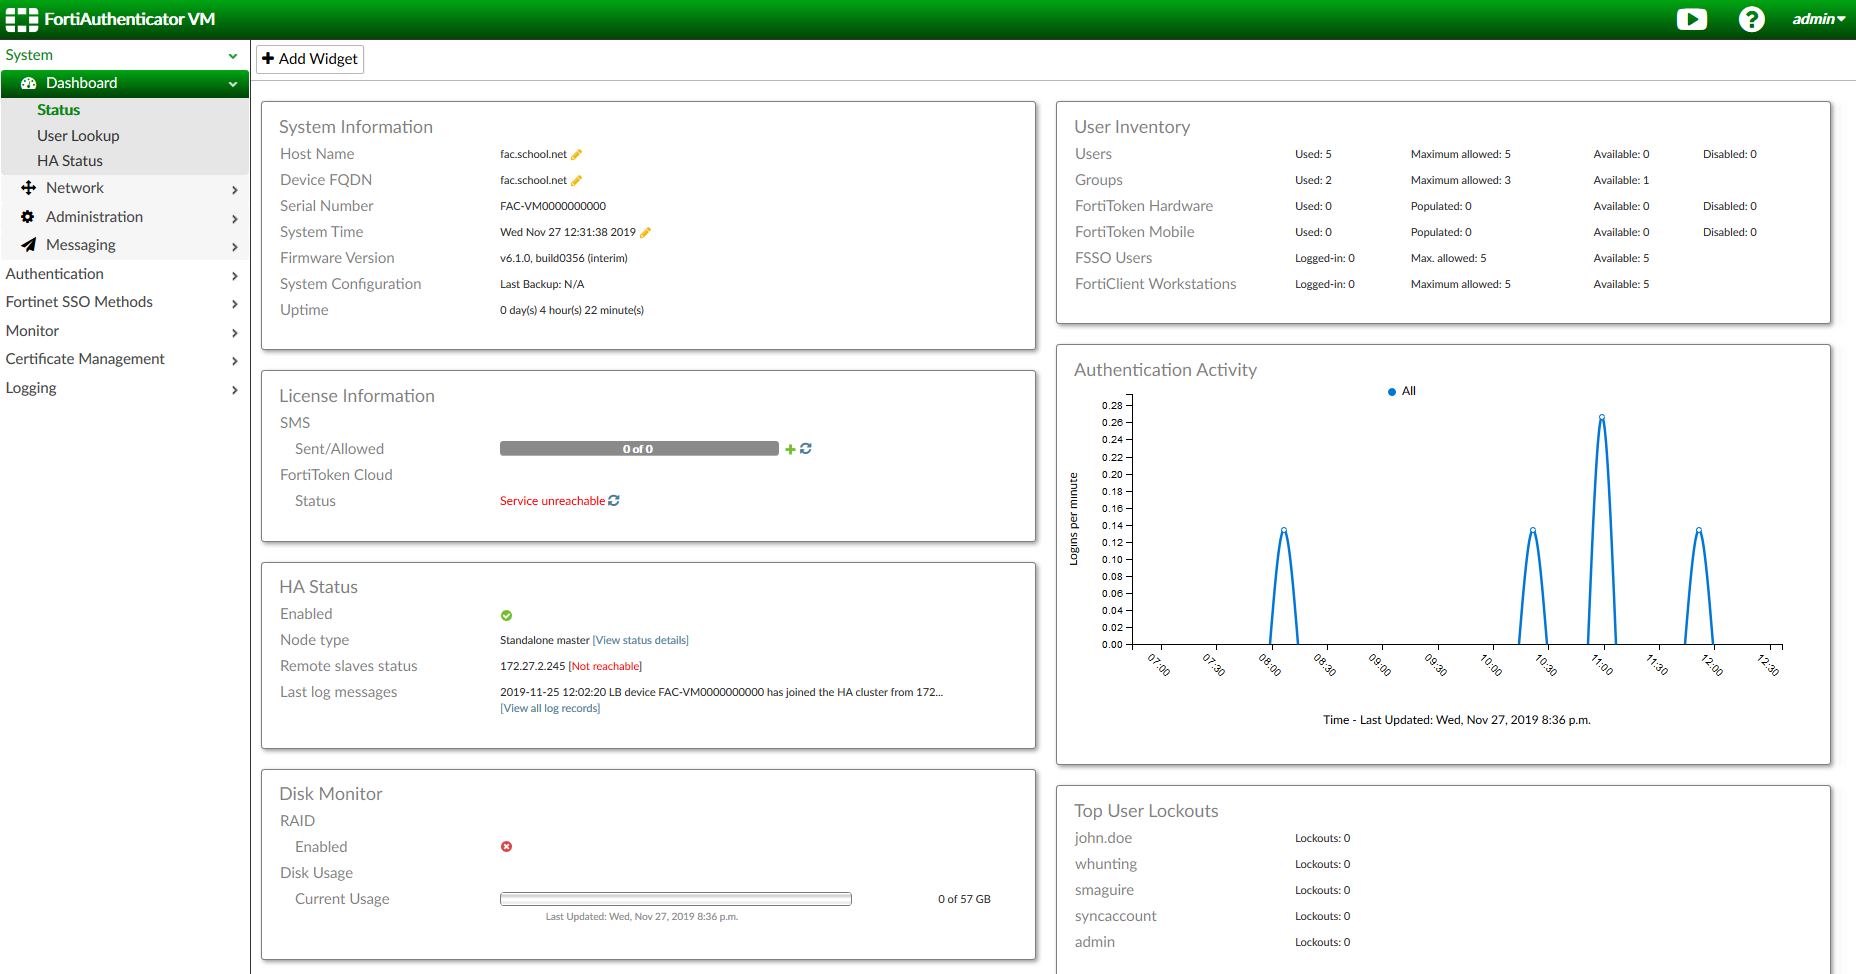Image resolution: width=1856 pixels, height=974 pixels.
Task: Open the video tutorials icon in the header
Action: pos(1692,19)
